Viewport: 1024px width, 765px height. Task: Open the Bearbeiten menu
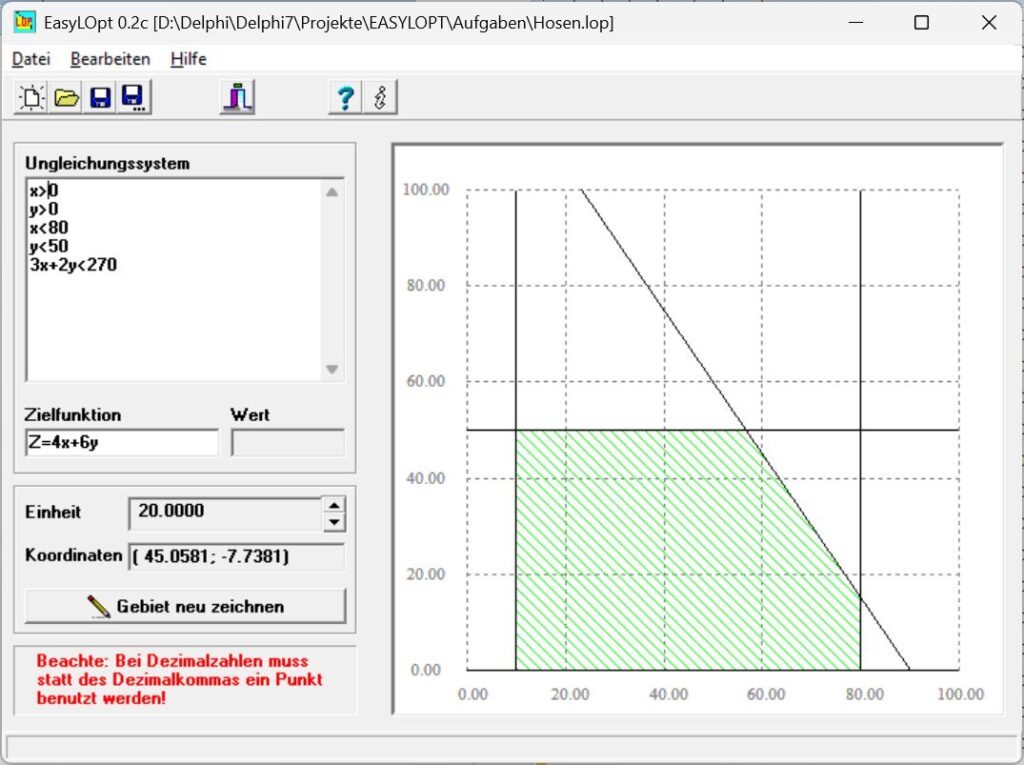(x=110, y=59)
